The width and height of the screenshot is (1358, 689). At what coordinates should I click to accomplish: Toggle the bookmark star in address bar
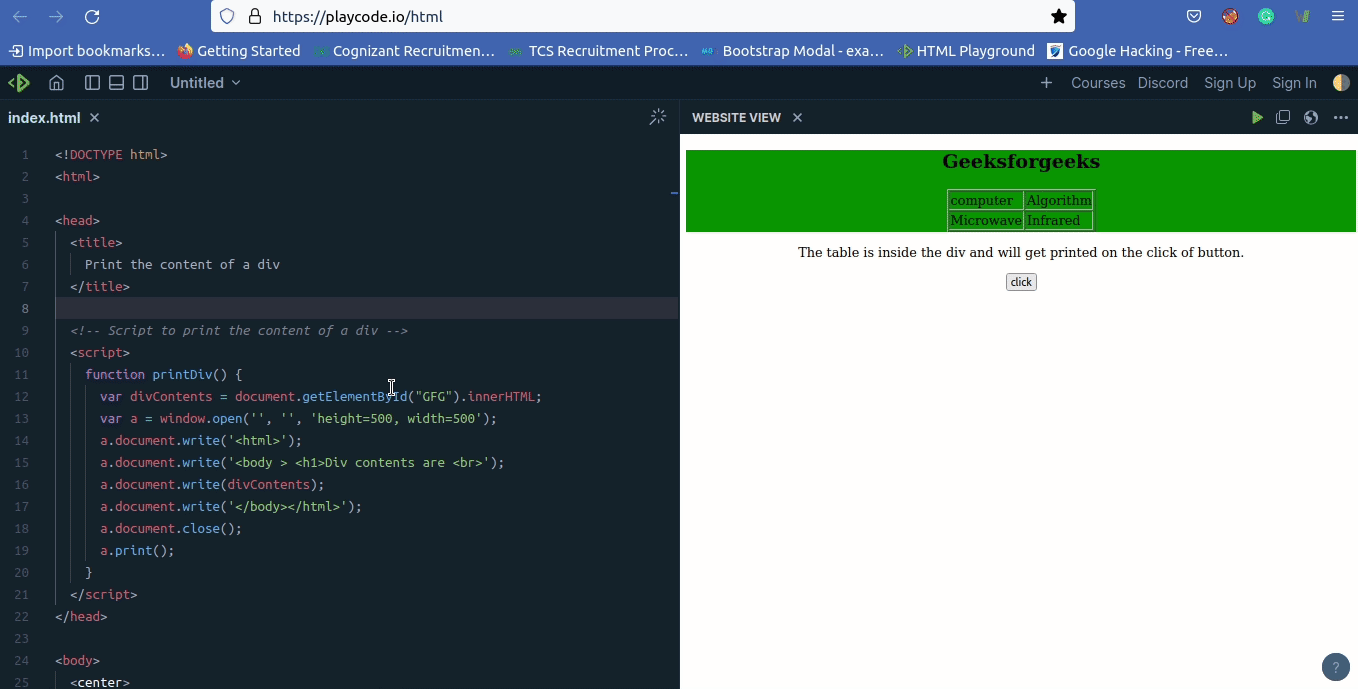point(1057,16)
